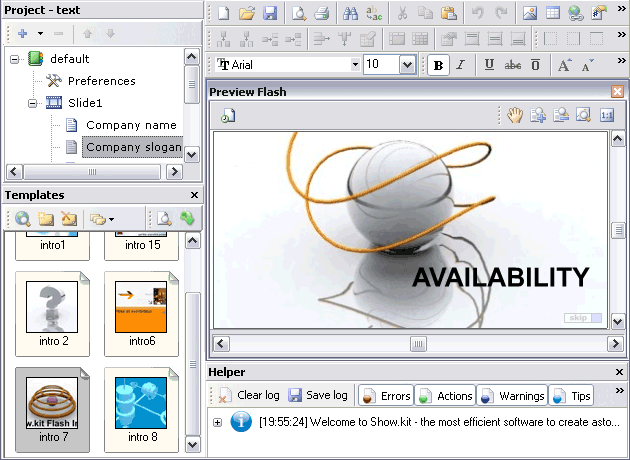630x460 pixels.
Task: Refresh the Flash preview with the clock page icon
Action: (x=228, y=116)
